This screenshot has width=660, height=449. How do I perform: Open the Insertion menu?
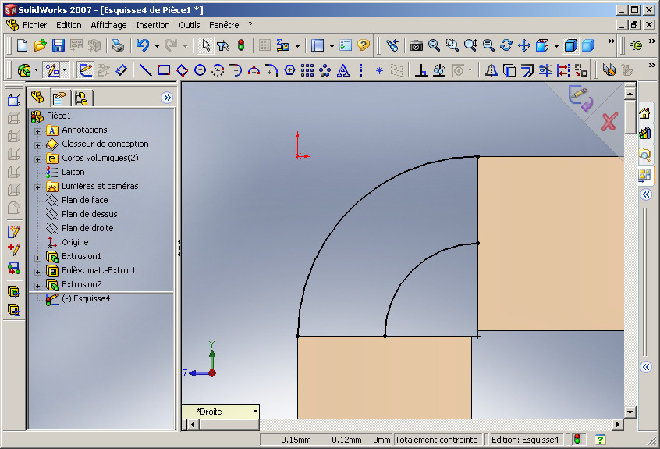(152, 25)
